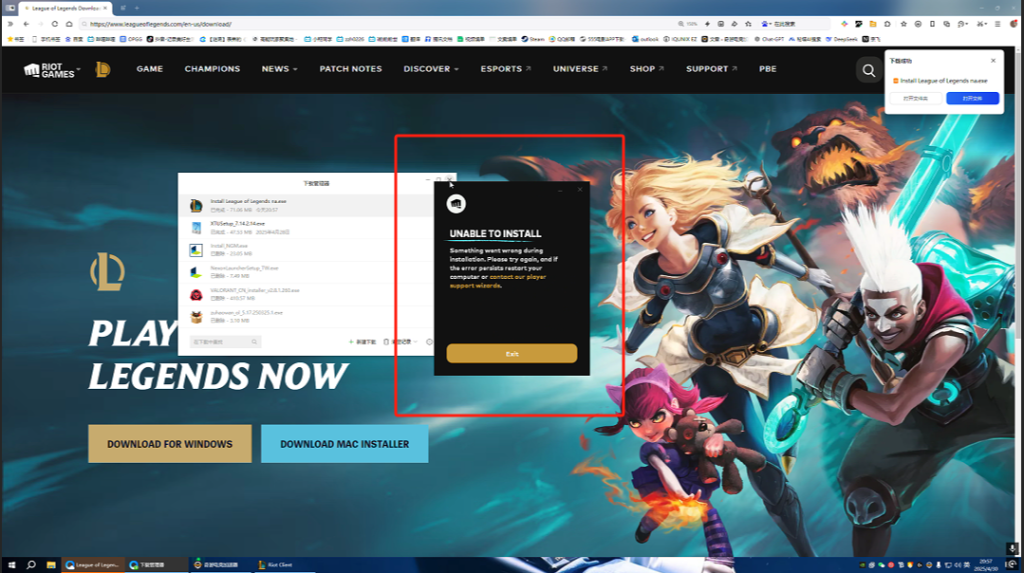
Task: Open PATCH NOTES in the nav bar
Action: (351, 69)
